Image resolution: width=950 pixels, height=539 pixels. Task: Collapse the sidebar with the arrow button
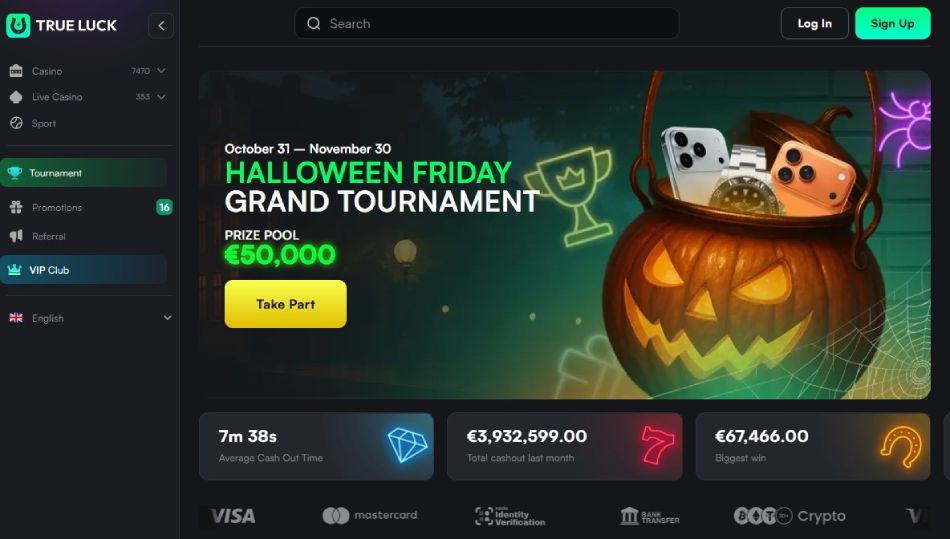tap(161, 25)
